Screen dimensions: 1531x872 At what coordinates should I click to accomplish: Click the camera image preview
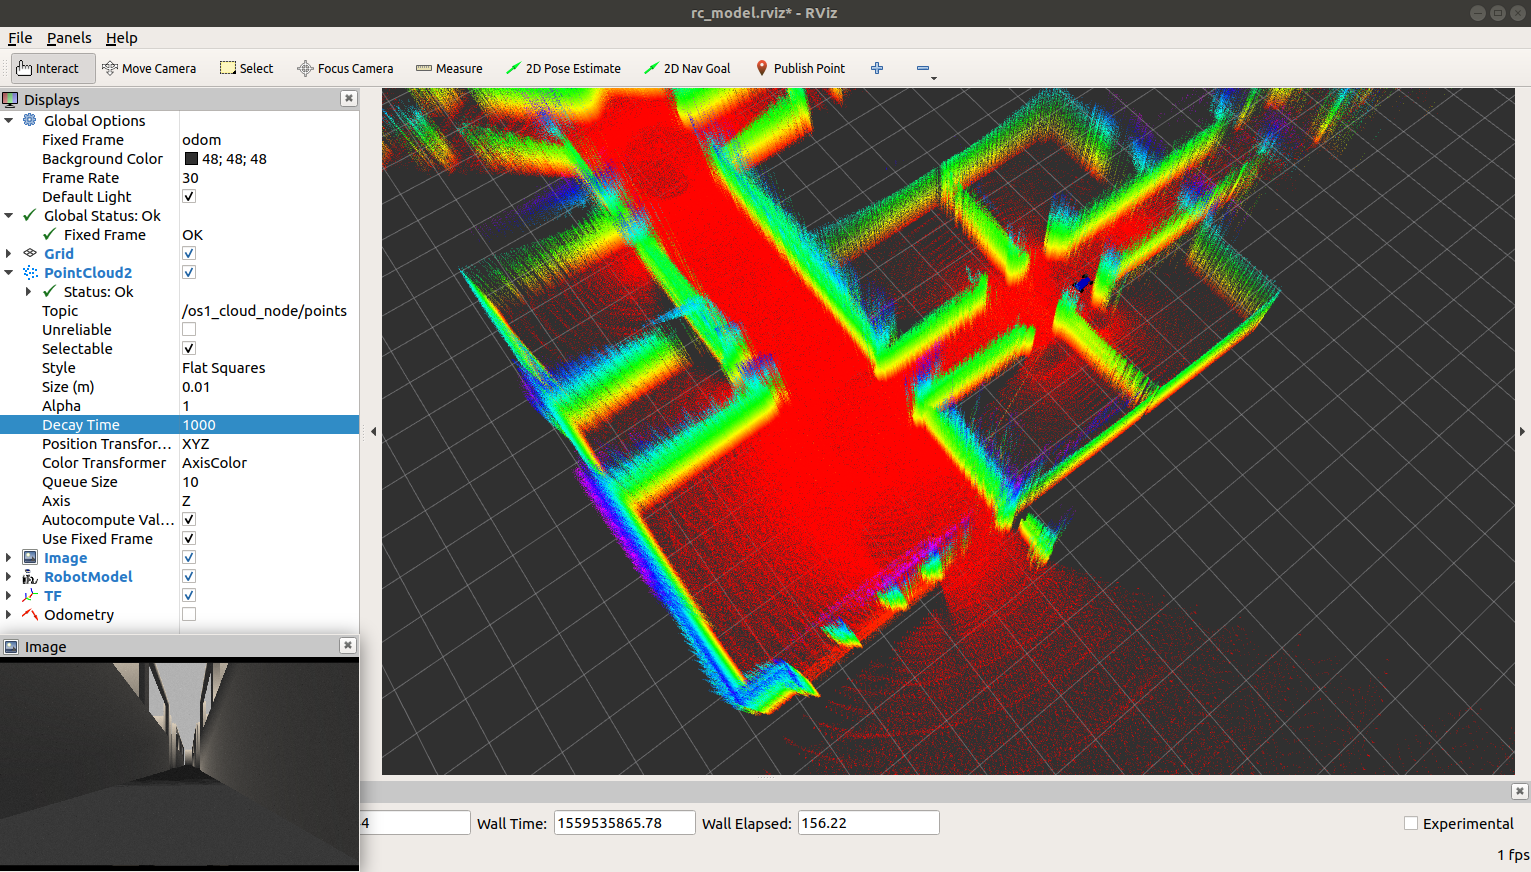point(179,764)
